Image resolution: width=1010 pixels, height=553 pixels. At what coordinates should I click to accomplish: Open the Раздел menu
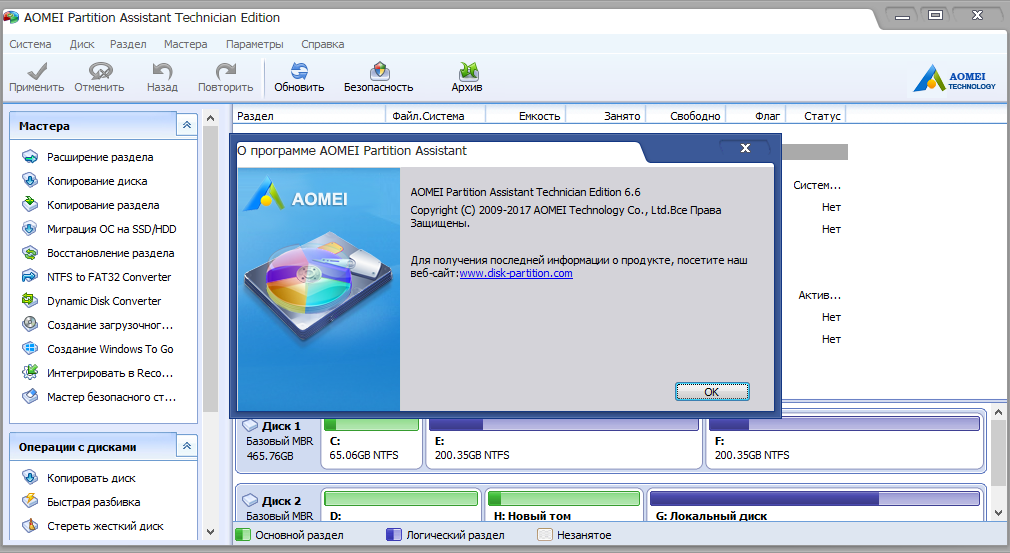pos(128,44)
